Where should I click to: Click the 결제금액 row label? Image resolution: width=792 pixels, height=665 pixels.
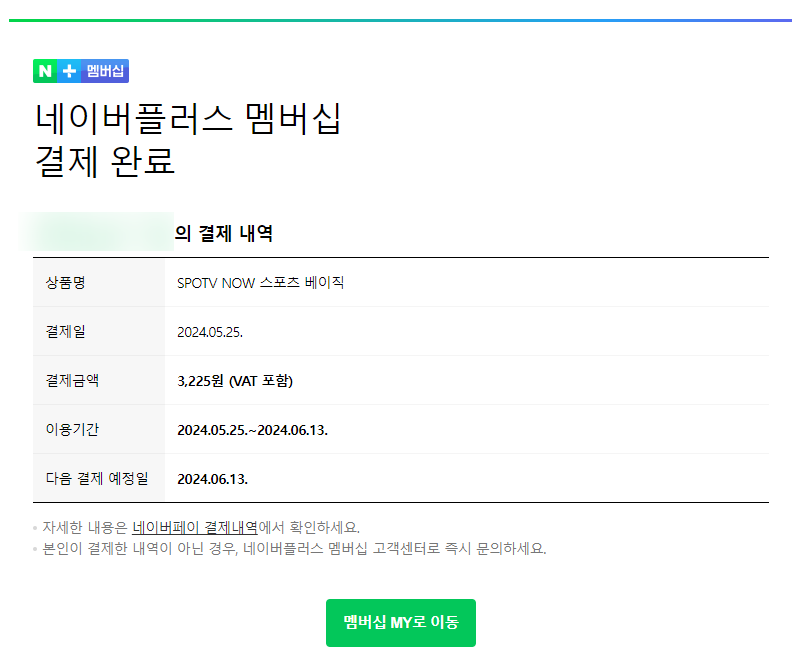(x=72, y=380)
